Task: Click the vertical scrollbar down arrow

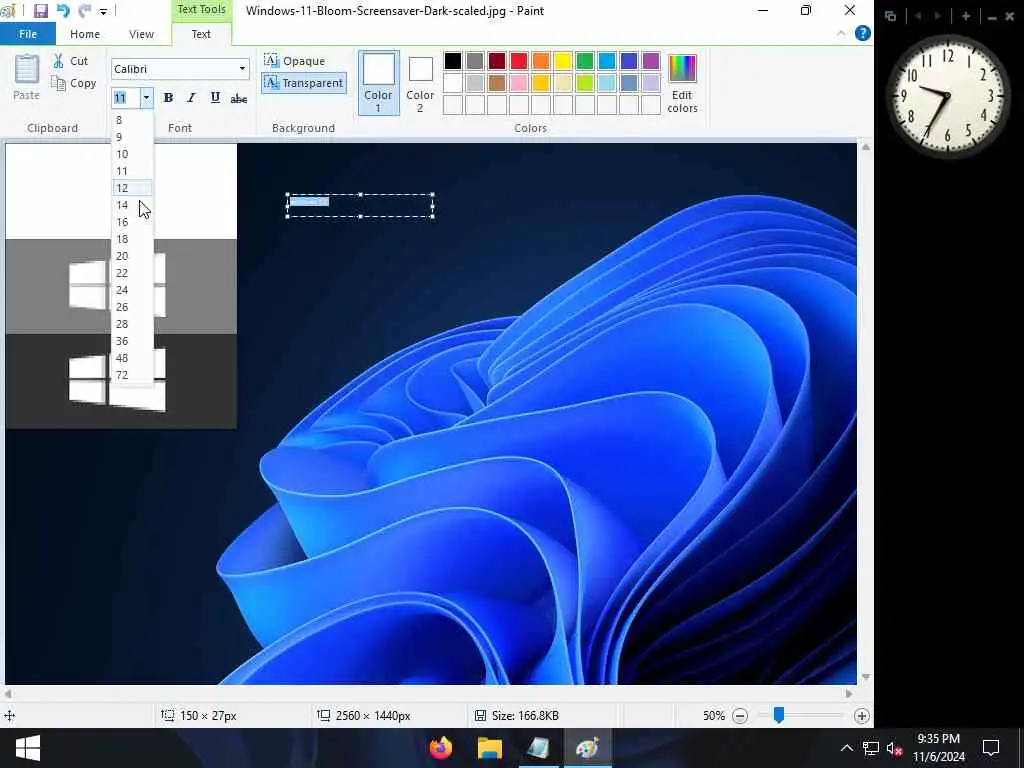Action: click(x=865, y=677)
